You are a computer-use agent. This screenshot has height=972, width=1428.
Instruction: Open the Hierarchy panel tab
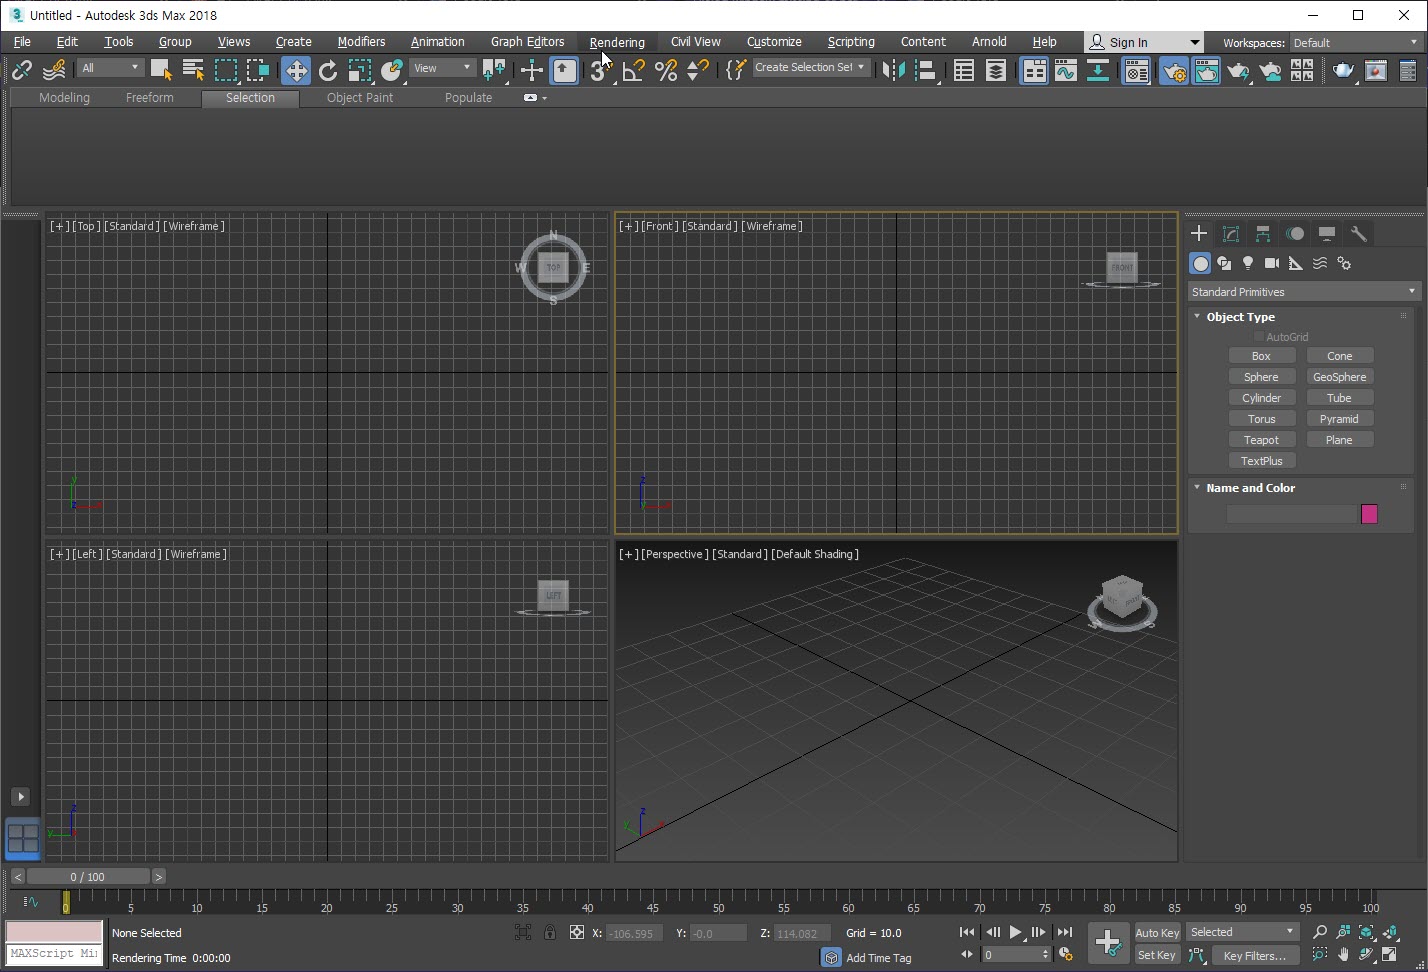[x=1263, y=234]
